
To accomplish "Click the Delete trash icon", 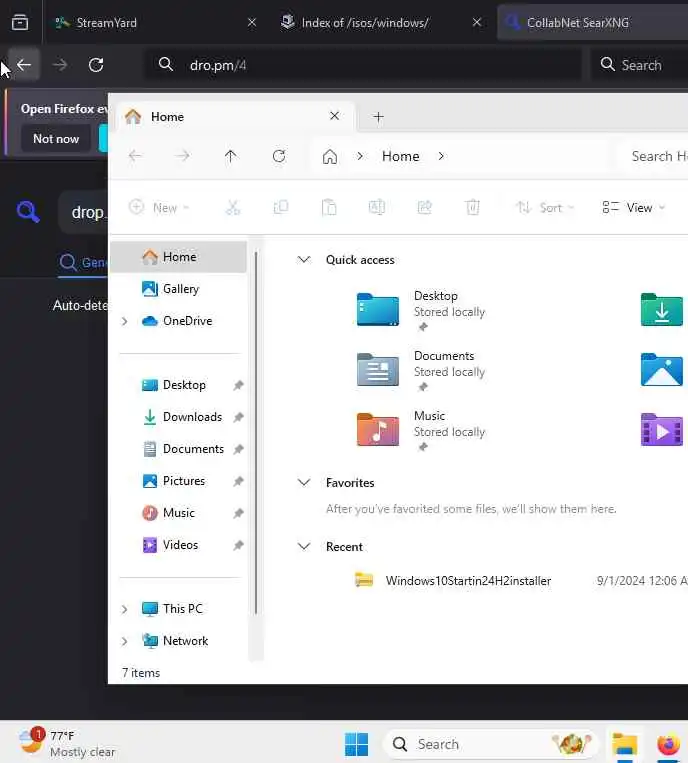I will pyautogui.click(x=472, y=207).
